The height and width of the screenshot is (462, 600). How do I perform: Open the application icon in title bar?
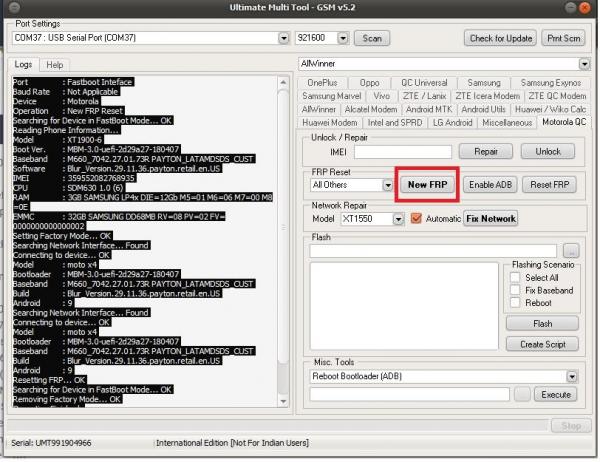pyautogui.click(x=14, y=7)
